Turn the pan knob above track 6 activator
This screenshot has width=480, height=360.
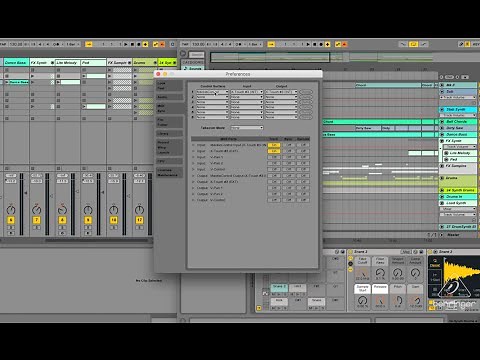(11, 210)
